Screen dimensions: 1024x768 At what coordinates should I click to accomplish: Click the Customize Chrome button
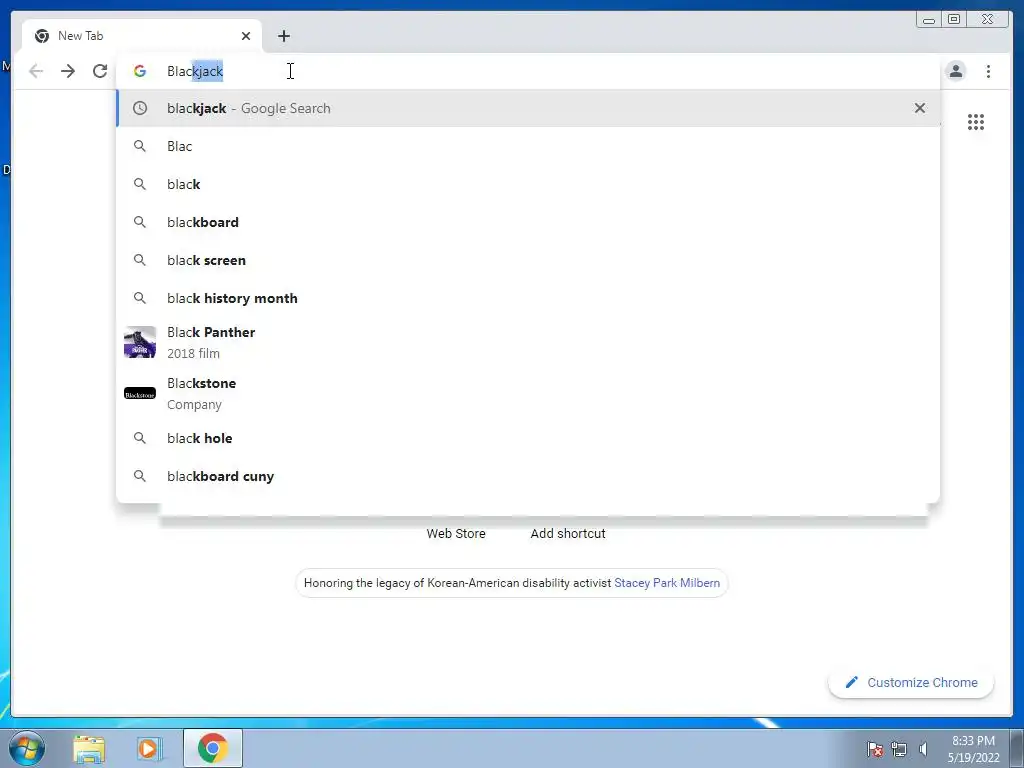911,682
